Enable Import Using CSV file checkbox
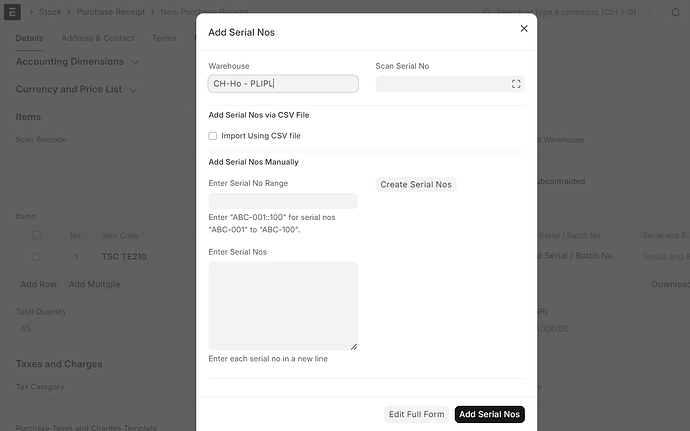This screenshot has width=690, height=431. [x=213, y=136]
